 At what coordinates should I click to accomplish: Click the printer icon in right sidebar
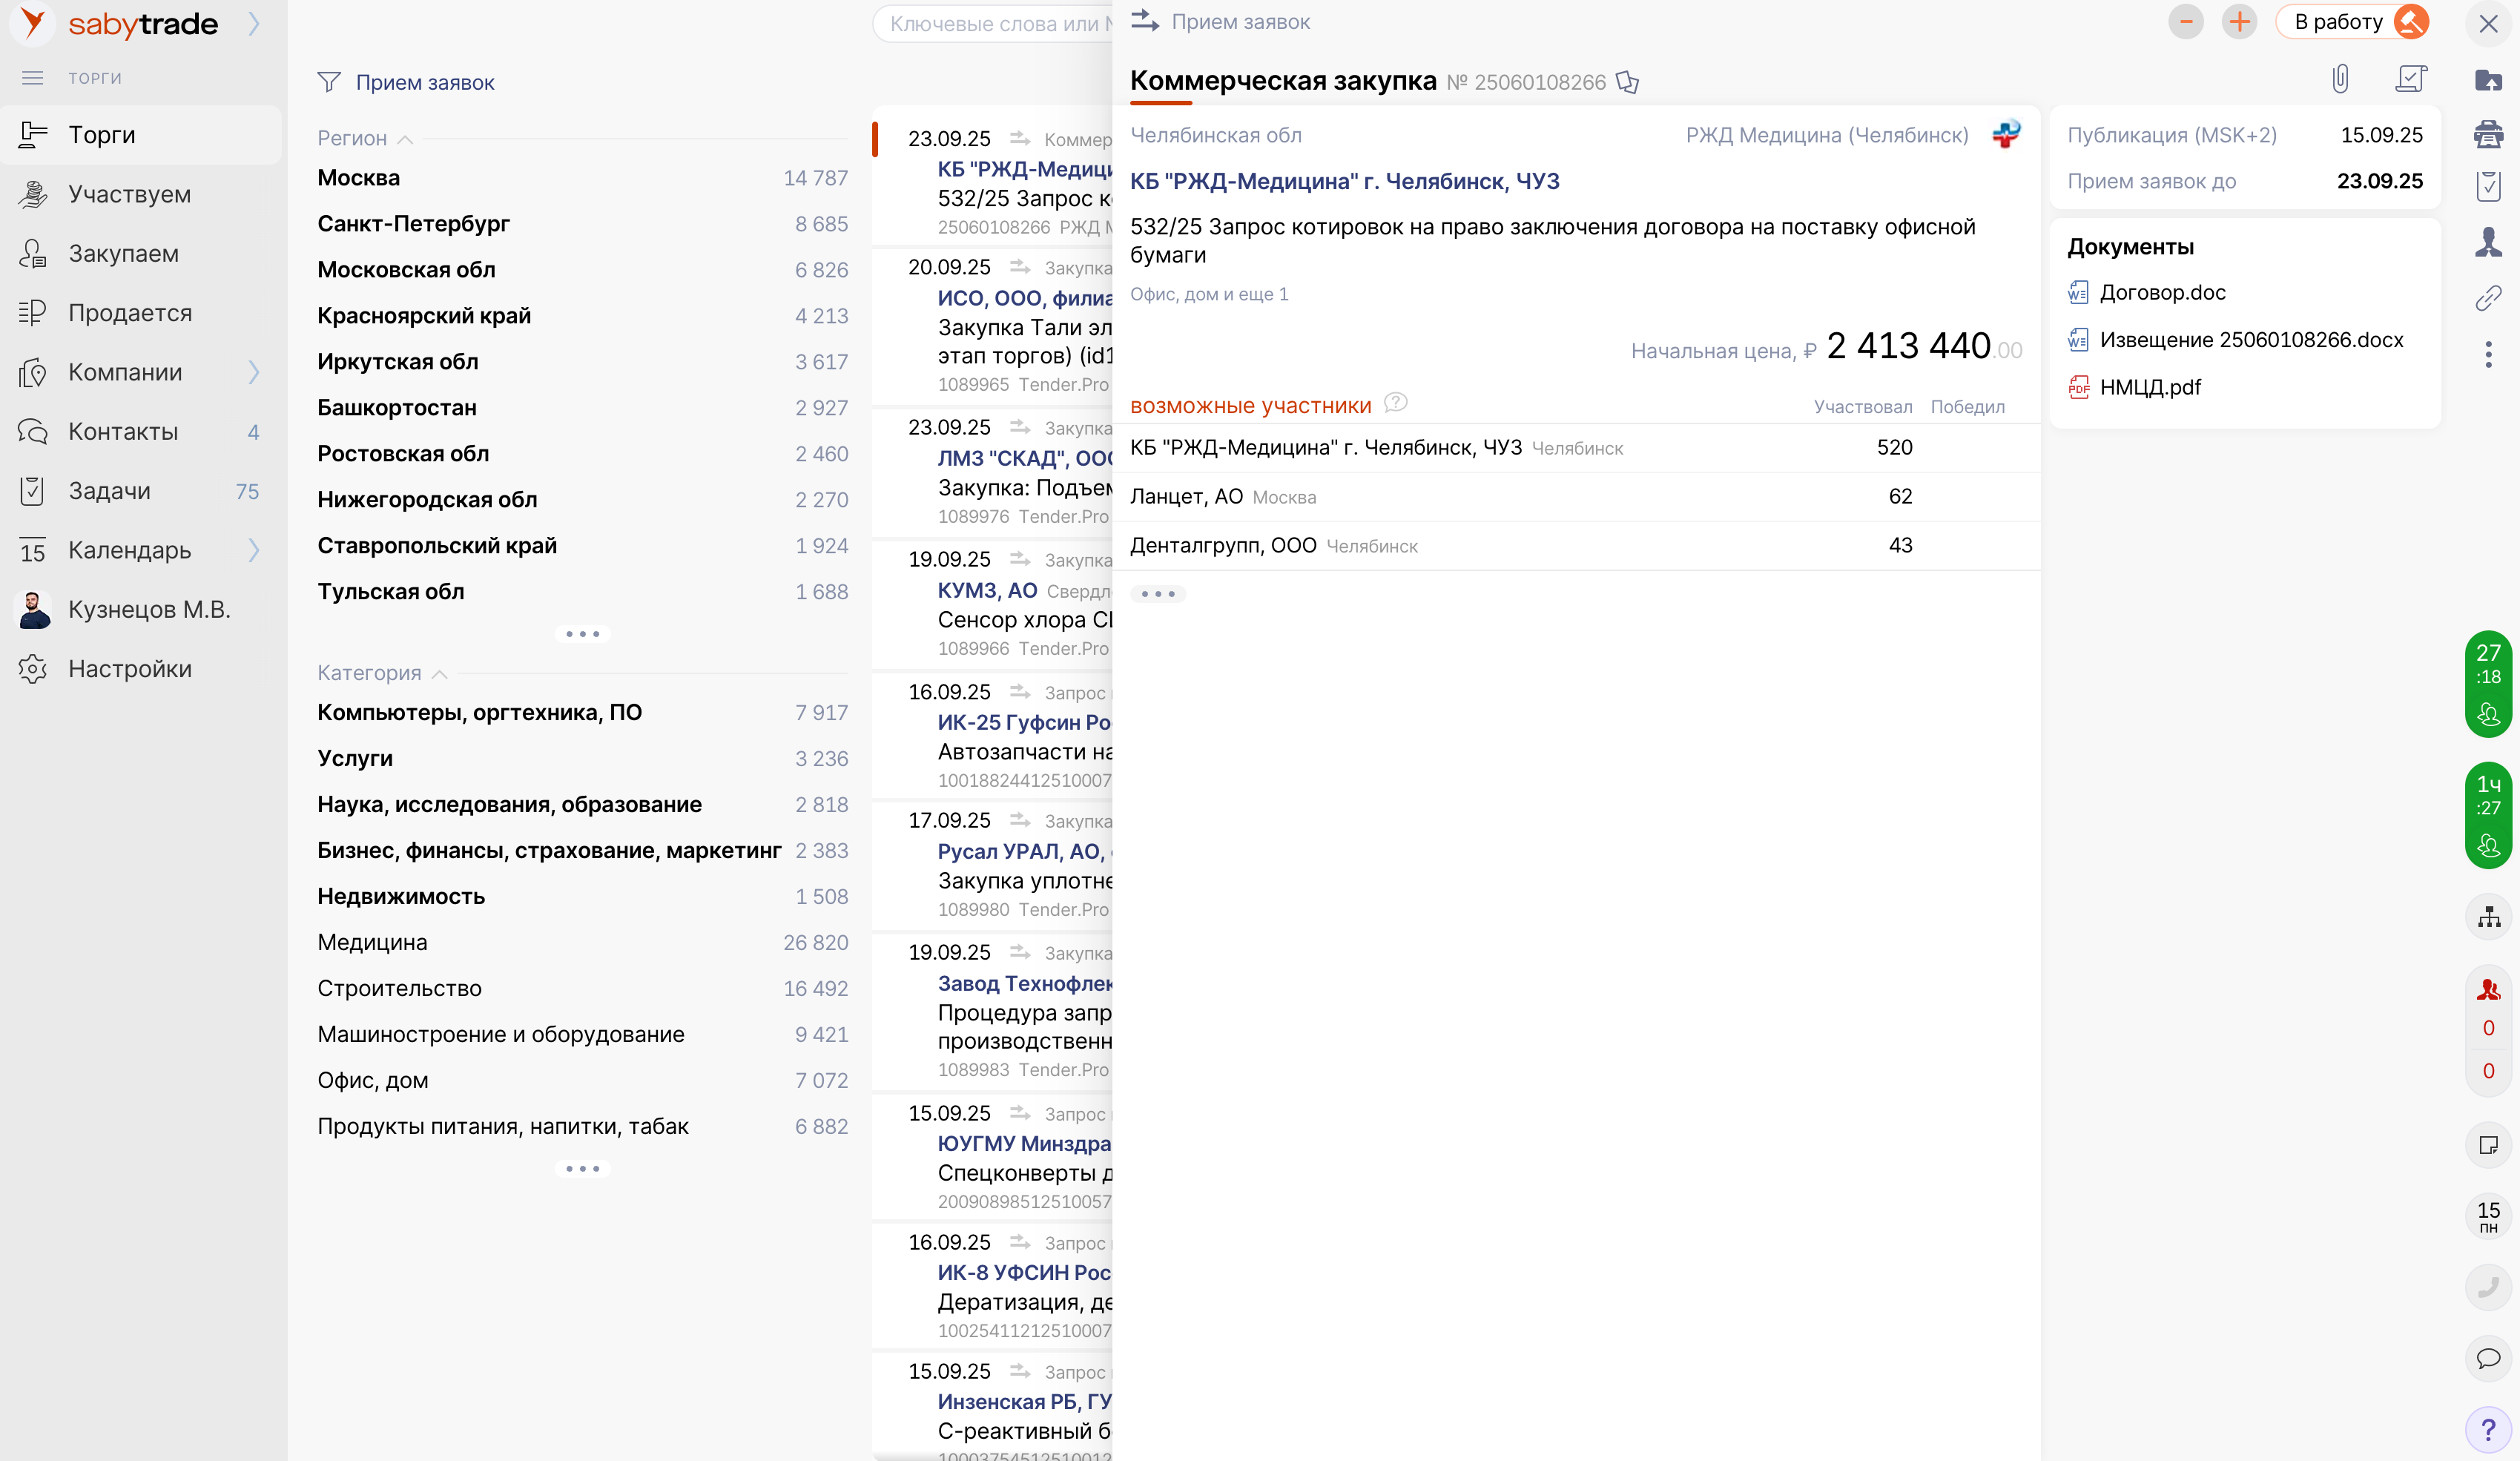pyautogui.click(x=2488, y=134)
